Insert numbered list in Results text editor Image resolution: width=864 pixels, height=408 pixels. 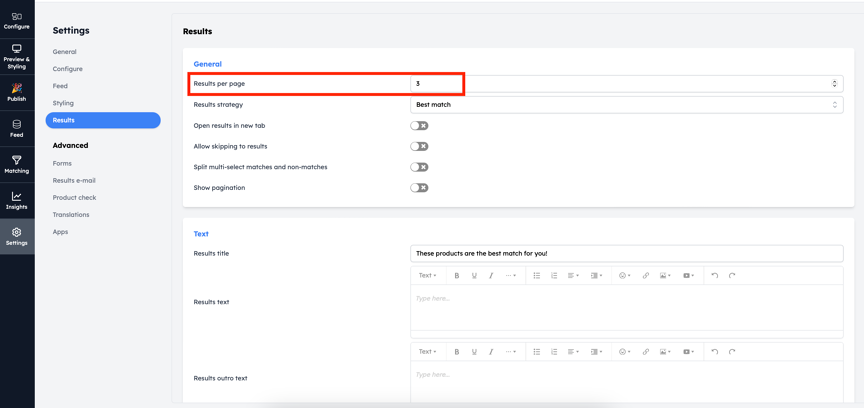coord(554,276)
